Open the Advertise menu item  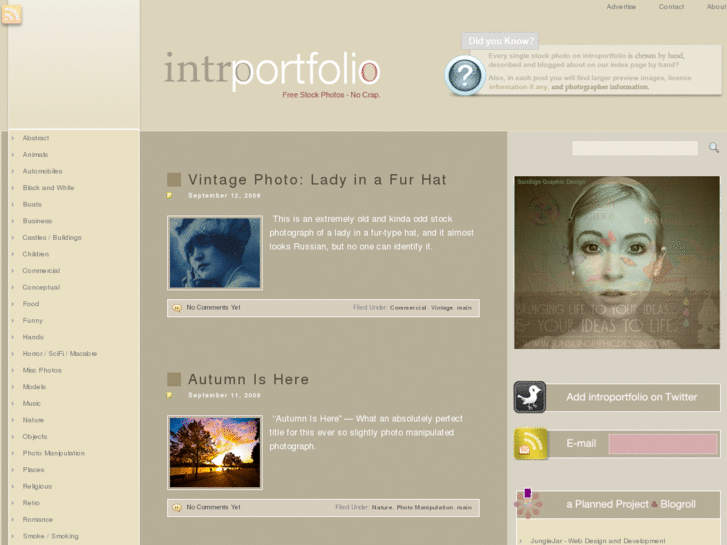[621, 7]
